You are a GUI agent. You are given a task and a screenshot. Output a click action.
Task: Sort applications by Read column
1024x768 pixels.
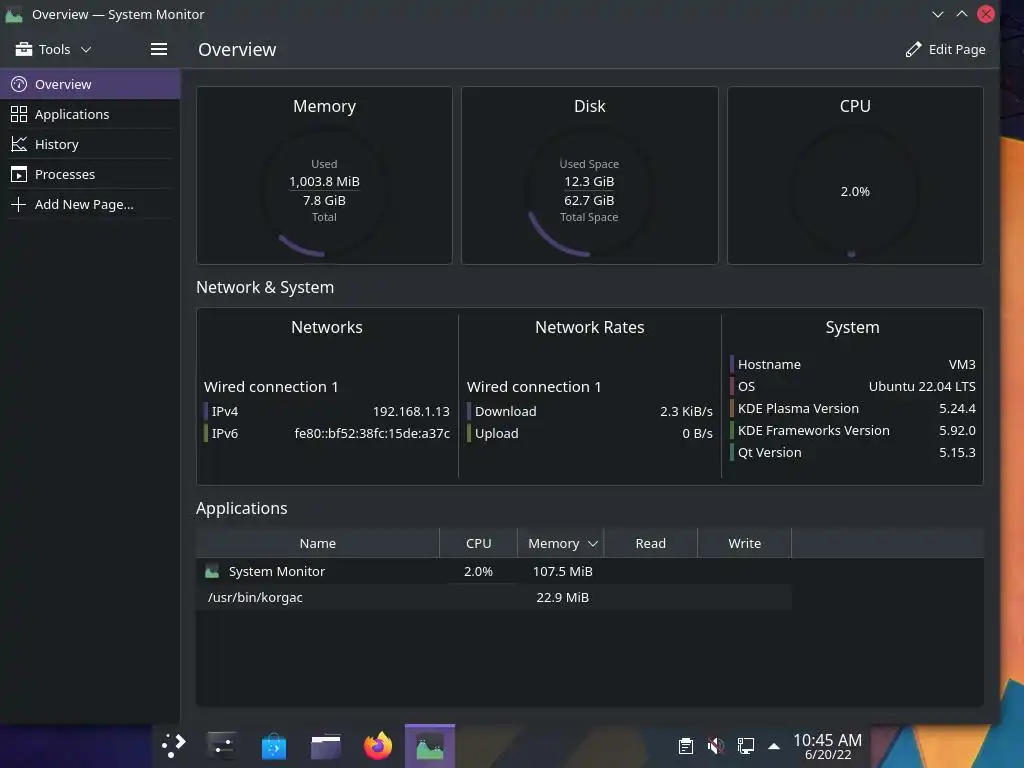point(650,543)
